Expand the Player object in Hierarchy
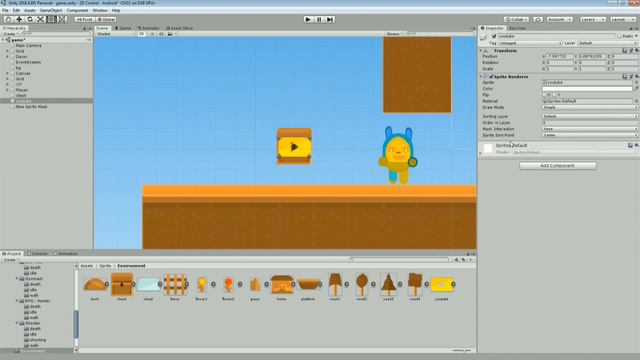 (x=7, y=90)
